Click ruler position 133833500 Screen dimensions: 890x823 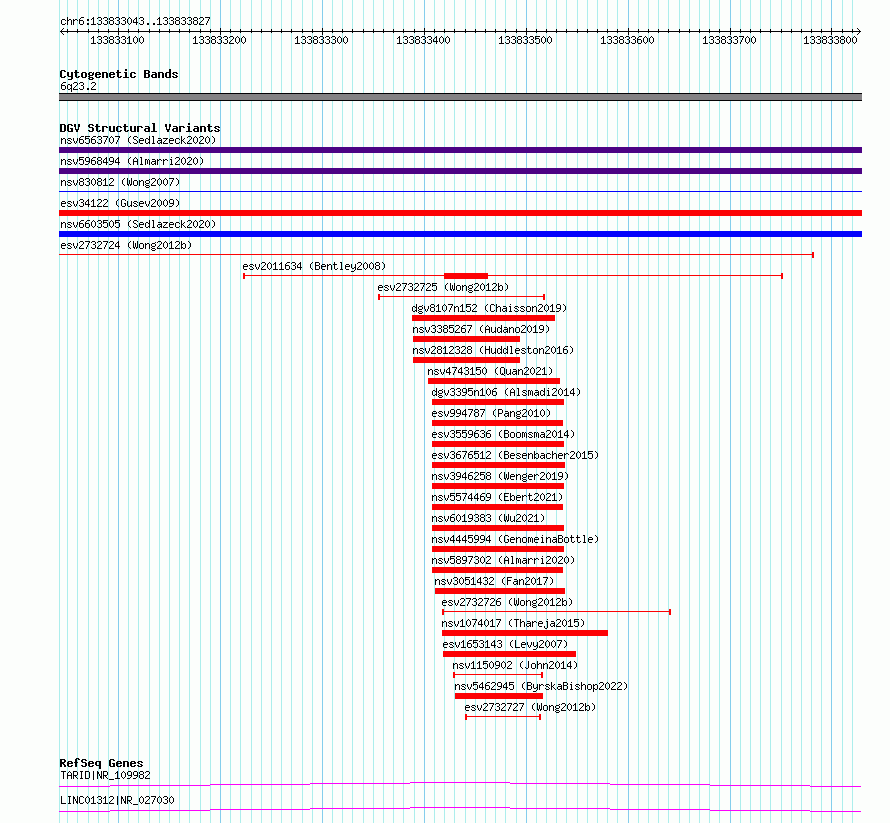pos(525,40)
